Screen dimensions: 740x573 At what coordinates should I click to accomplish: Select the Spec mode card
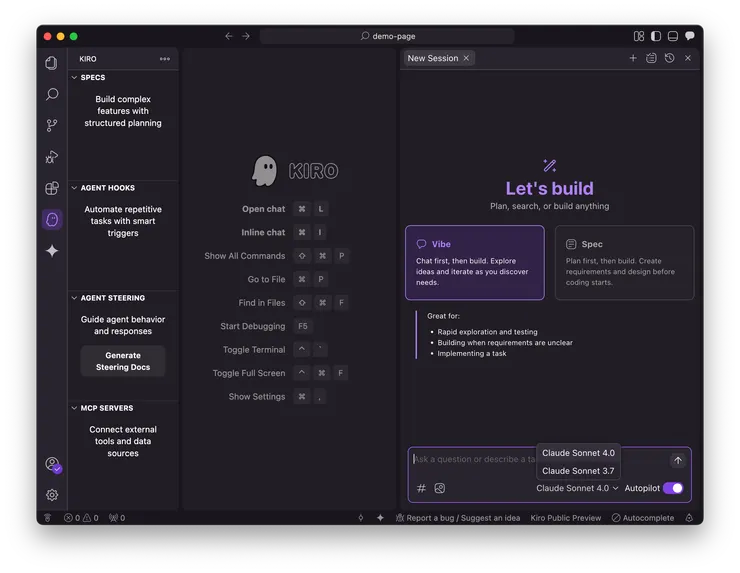(x=624, y=262)
